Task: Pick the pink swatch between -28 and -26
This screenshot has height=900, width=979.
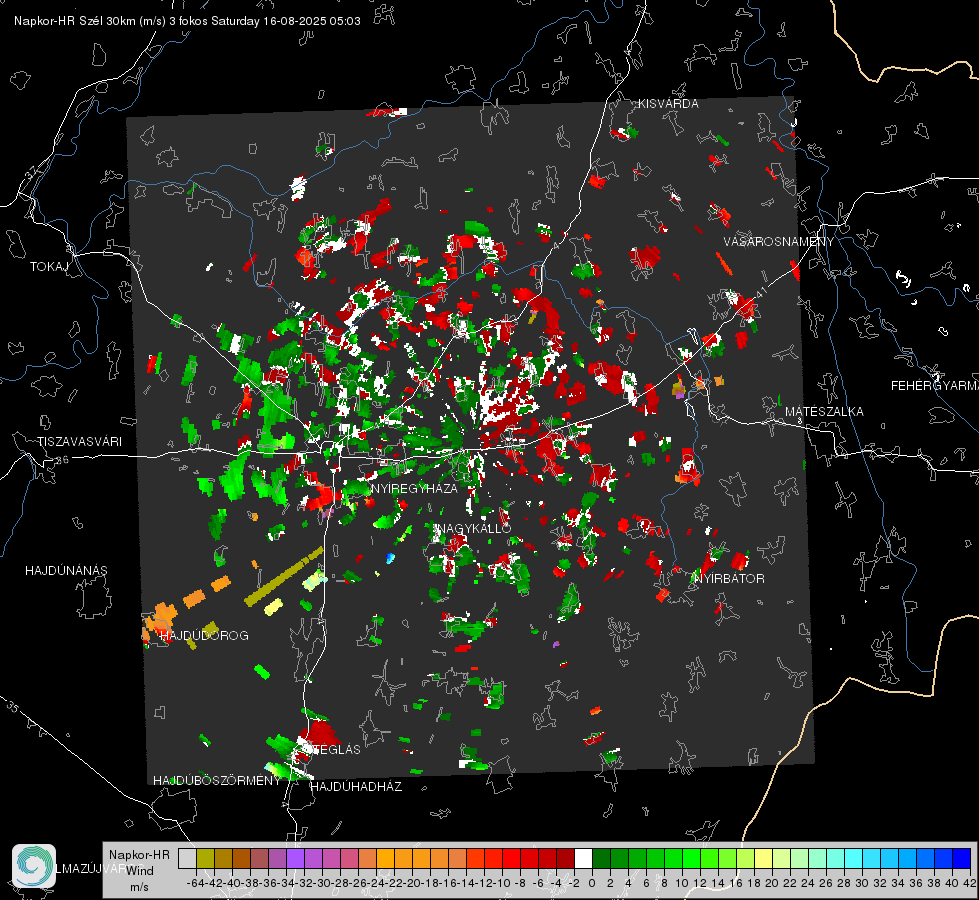Action: pos(349,858)
